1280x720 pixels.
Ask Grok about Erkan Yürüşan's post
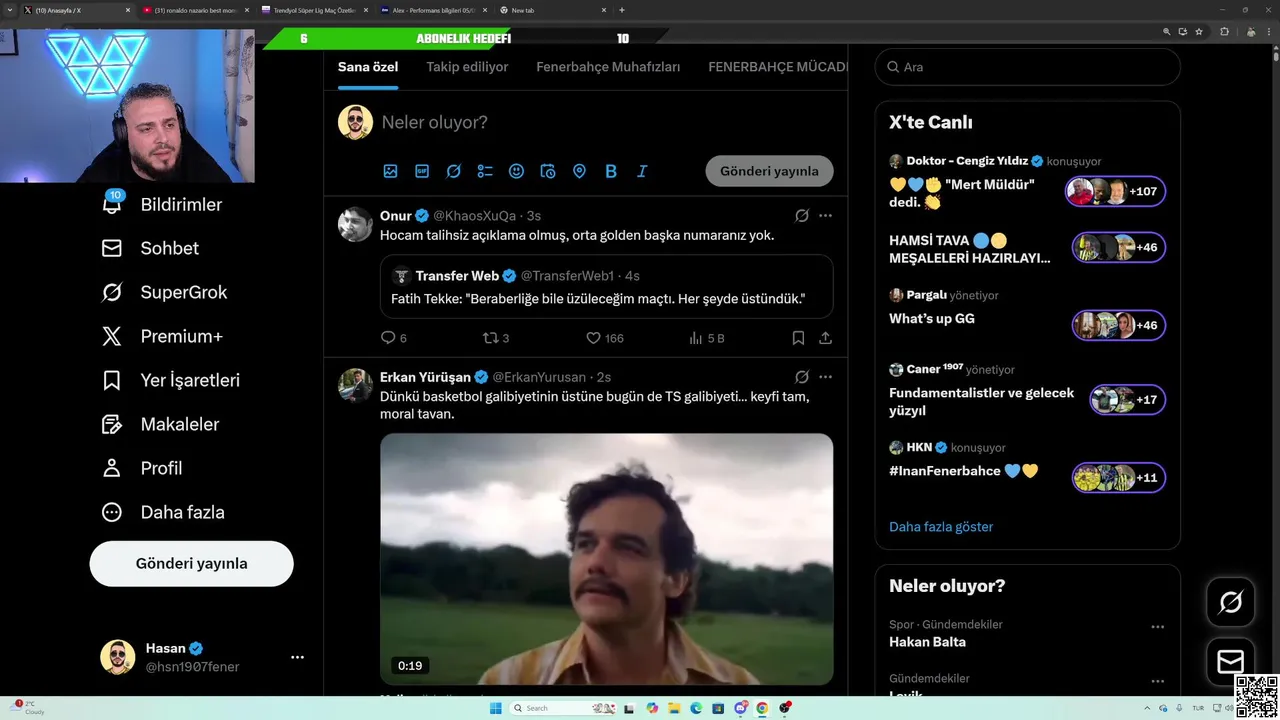coord(802,377)
